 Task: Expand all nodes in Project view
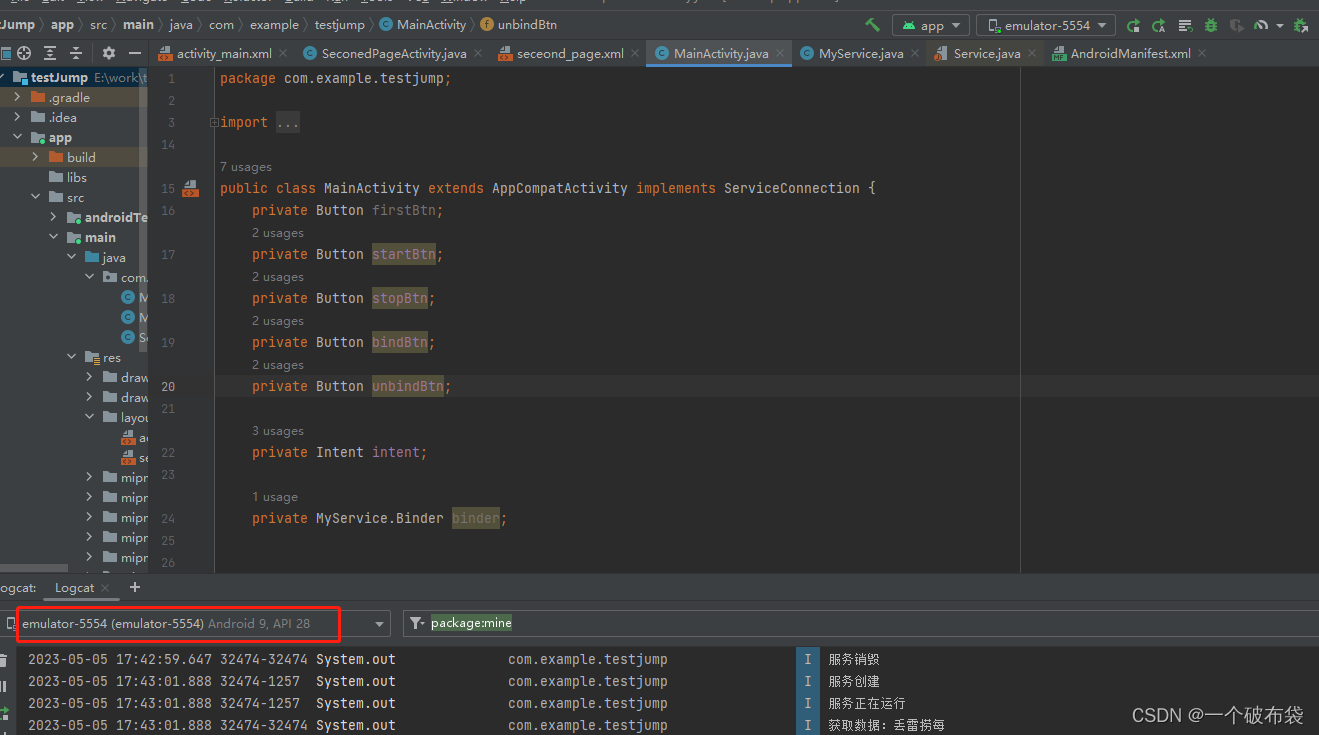(x=50, y=53)
